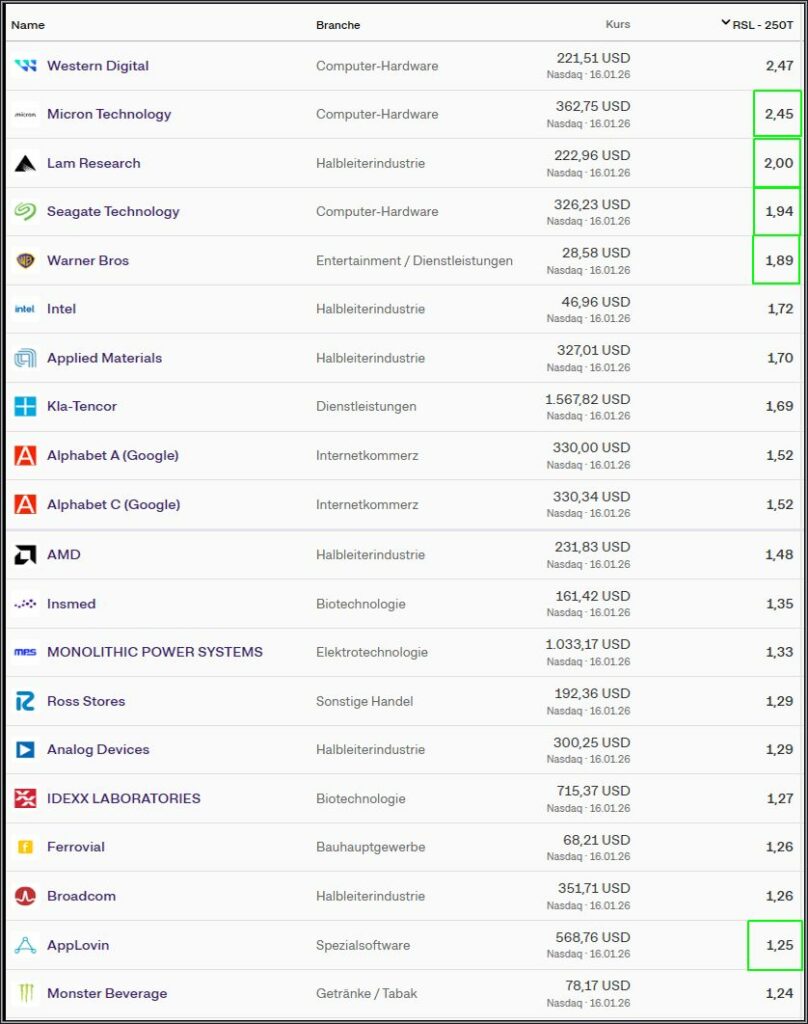Click the Western Digital logo icon
This screenshot has width=808, height=1024.
[x=25, y=66]
